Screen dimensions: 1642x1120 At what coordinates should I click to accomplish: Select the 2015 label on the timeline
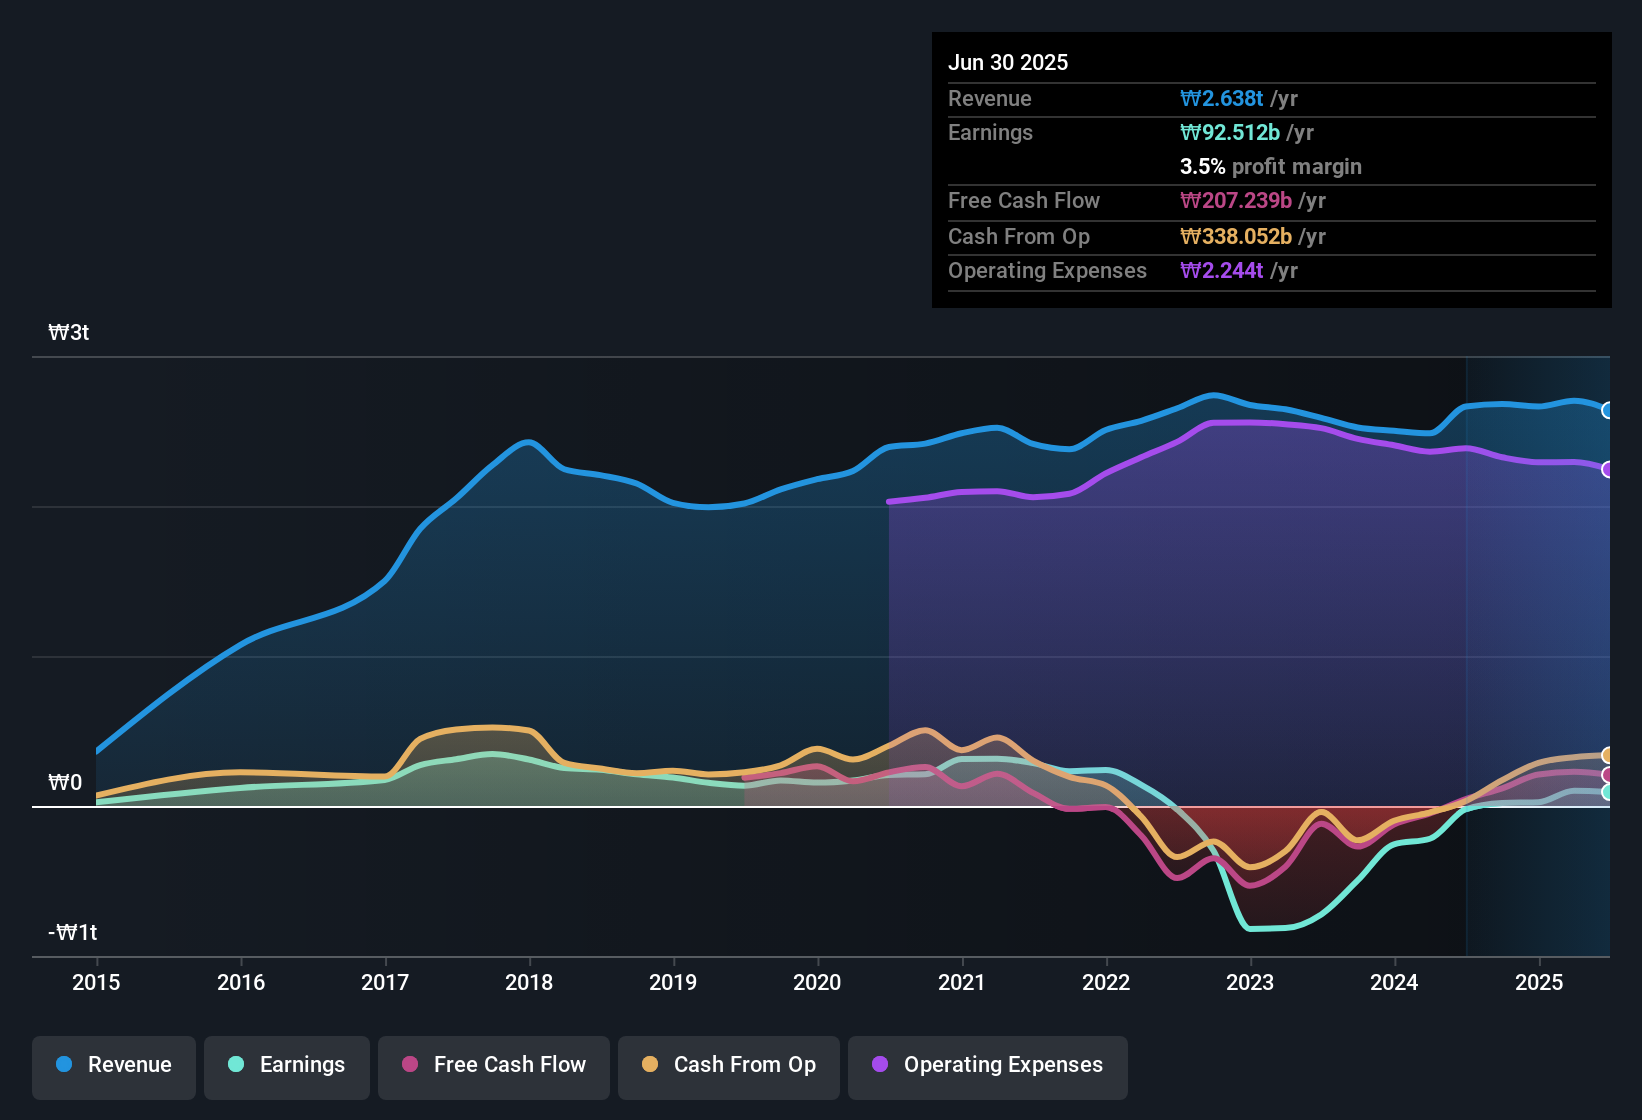click(96, 982)
